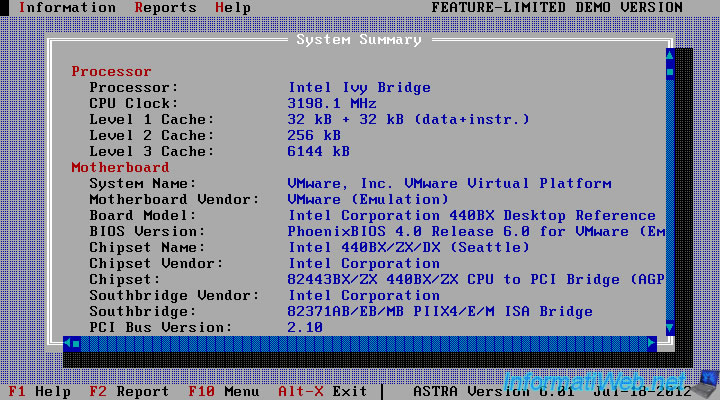This screenshot has width=720, height=400.
Task: Click the 'Southbridge Vendor:' label
Action: [x=174, y=295]
